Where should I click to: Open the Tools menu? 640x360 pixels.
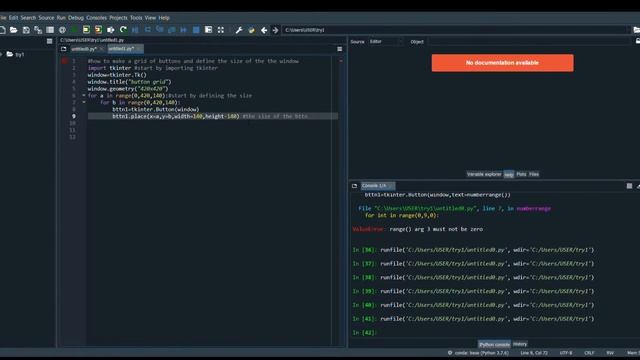point(136,18)
